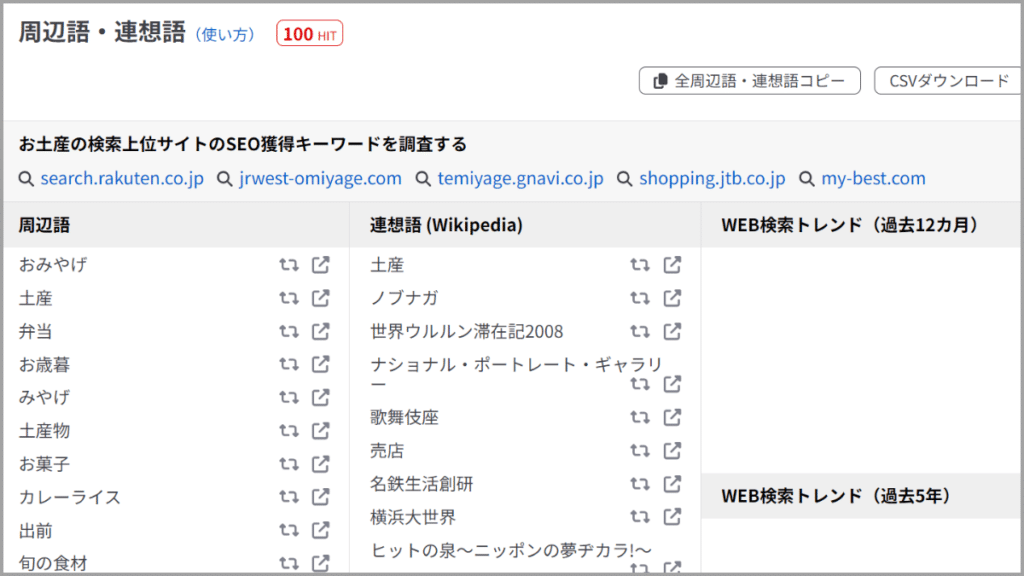
Task: Open the my-best.com link
Action: pos(873,179)
